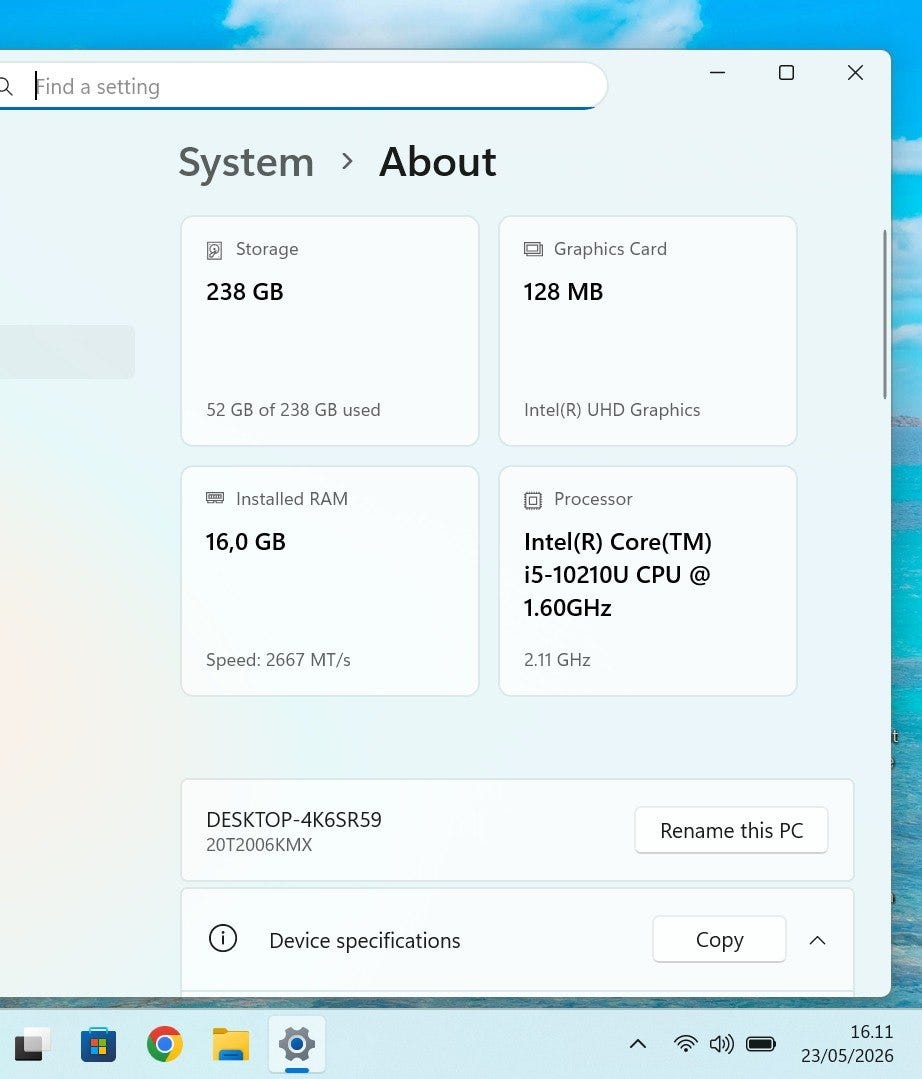This screenshot has height=1079, width=922.
Task: Click the About page heading
Action: click(x=438, y=162)
